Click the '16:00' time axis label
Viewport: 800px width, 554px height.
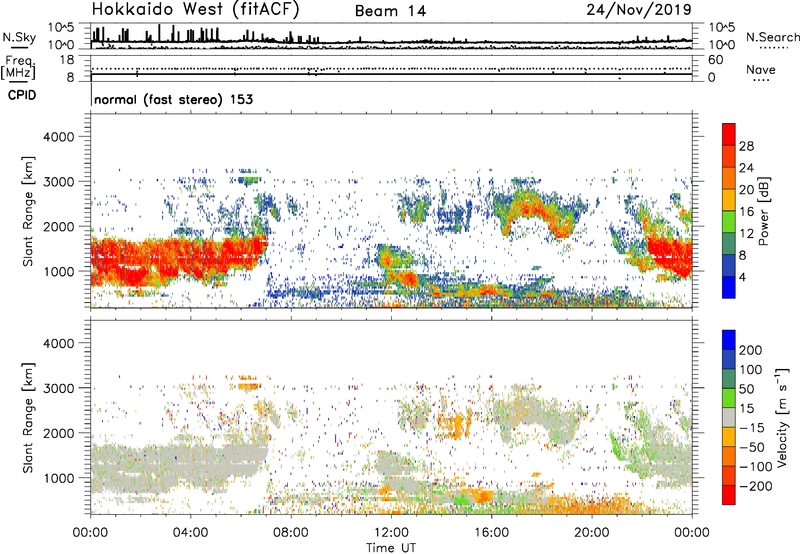click(491, 533)
